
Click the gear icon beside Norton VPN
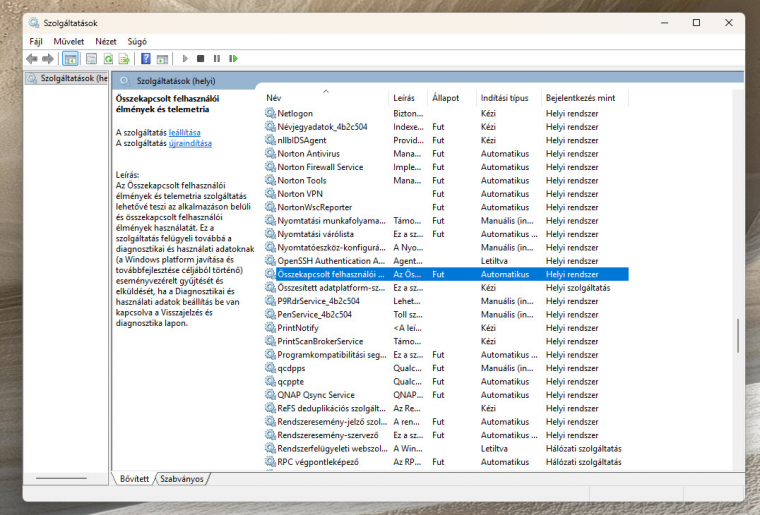point(270,193)
